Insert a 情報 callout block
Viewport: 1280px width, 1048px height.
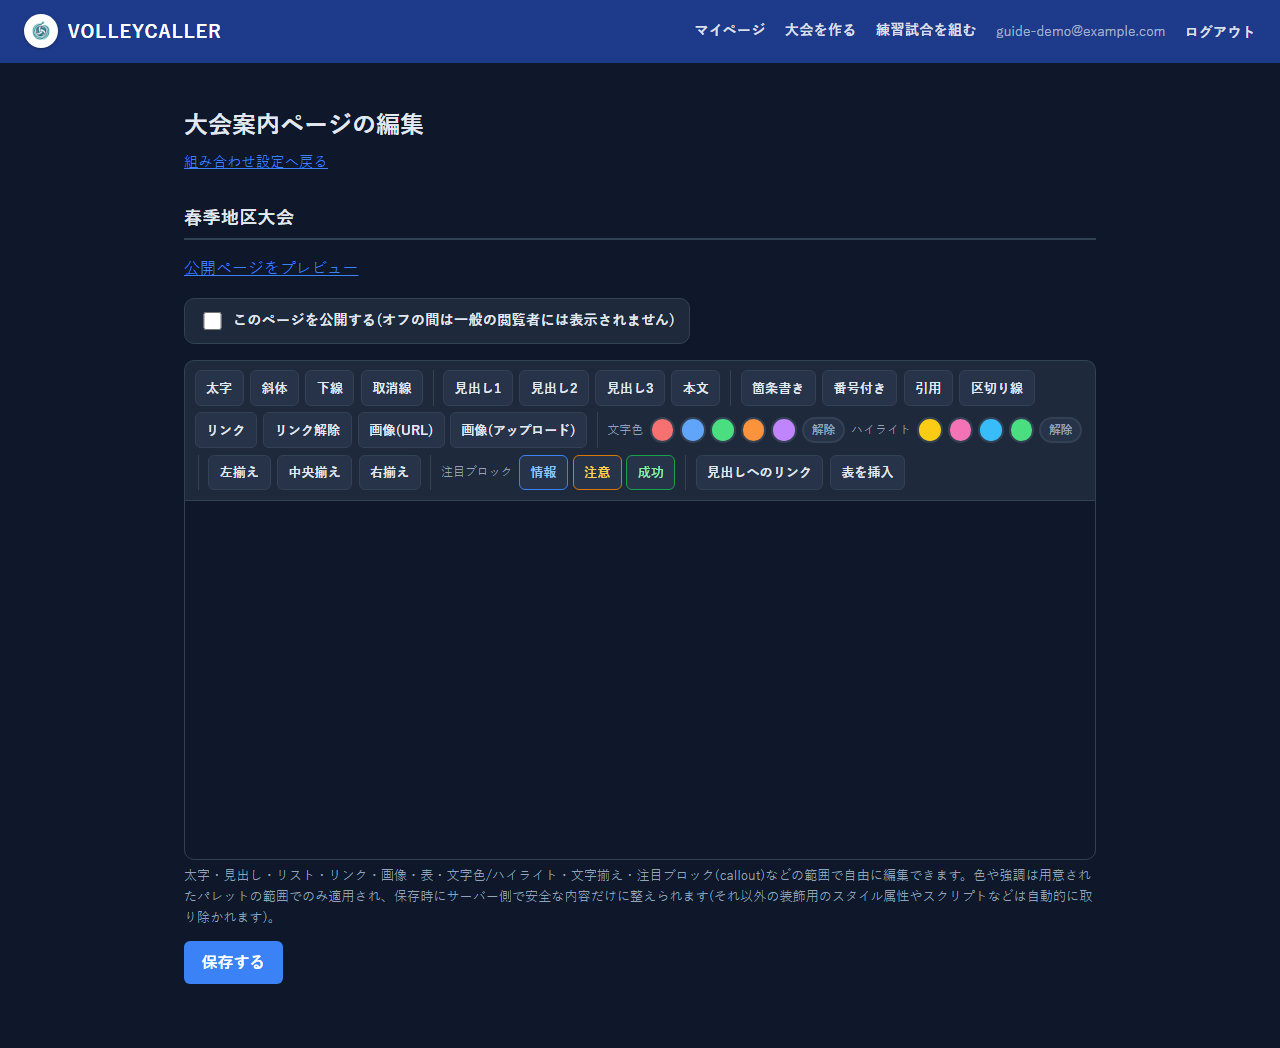pyautogui.click(x=544, y=472)
